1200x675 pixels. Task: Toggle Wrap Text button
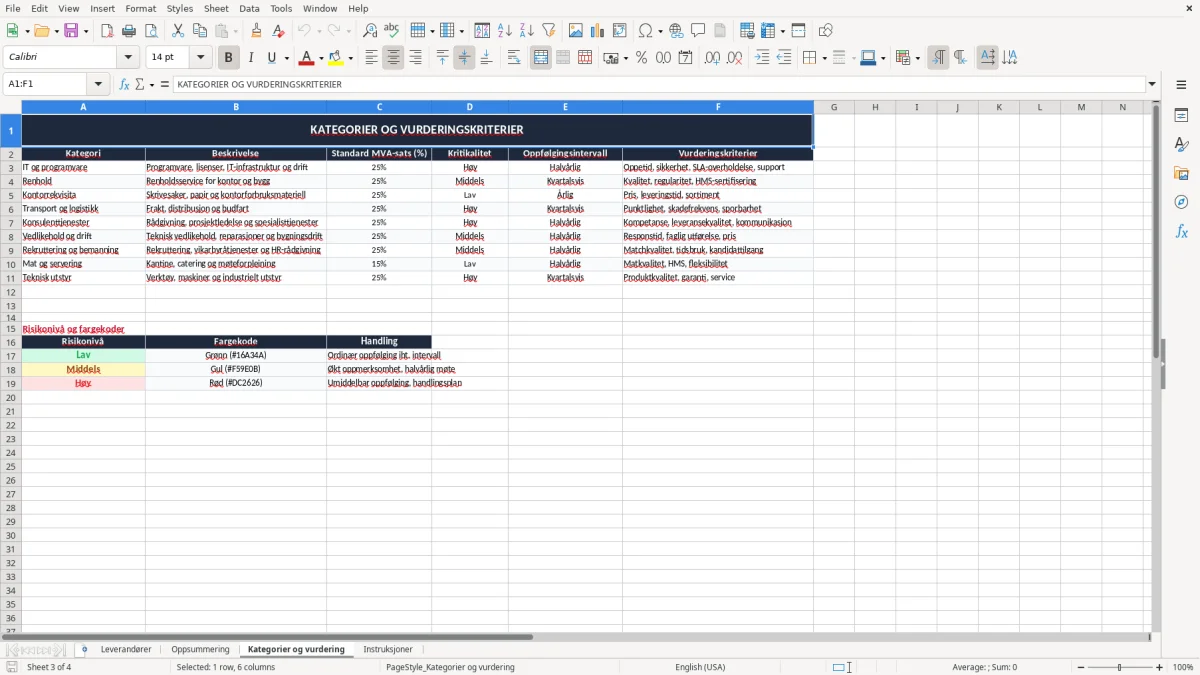pos(514,58)
